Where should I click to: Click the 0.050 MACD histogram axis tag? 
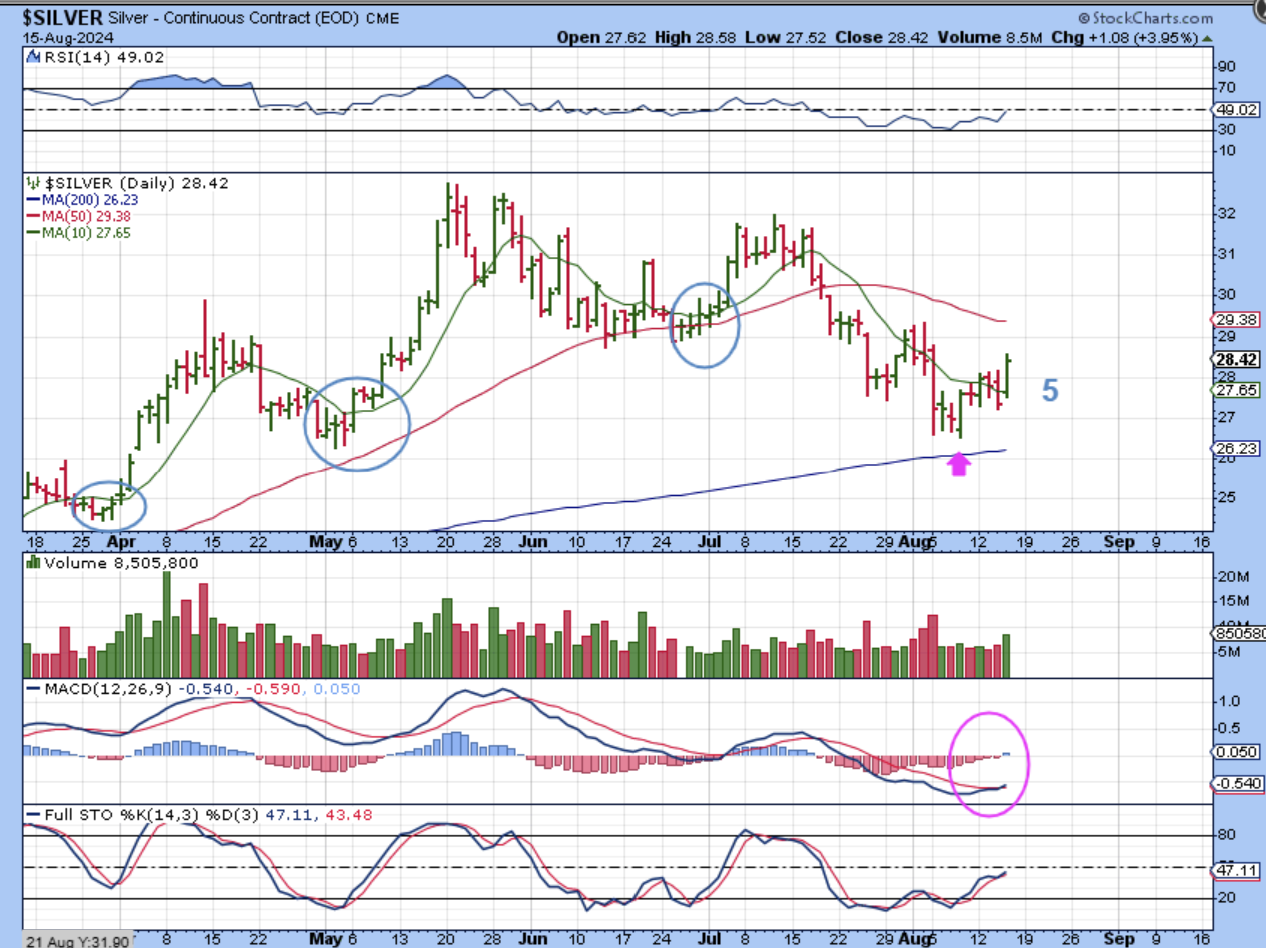pyautogui.click(x=1236, y=752)
